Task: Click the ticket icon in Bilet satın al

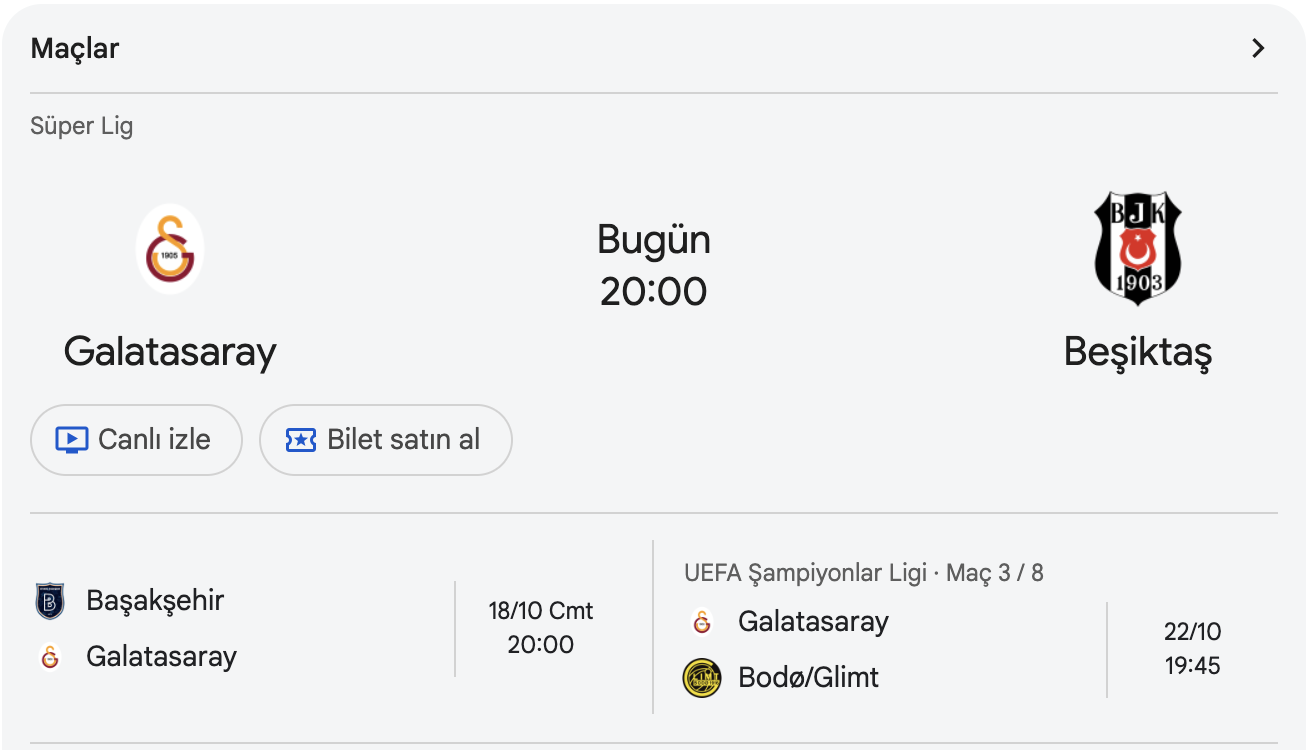Action: click(301, 440)
